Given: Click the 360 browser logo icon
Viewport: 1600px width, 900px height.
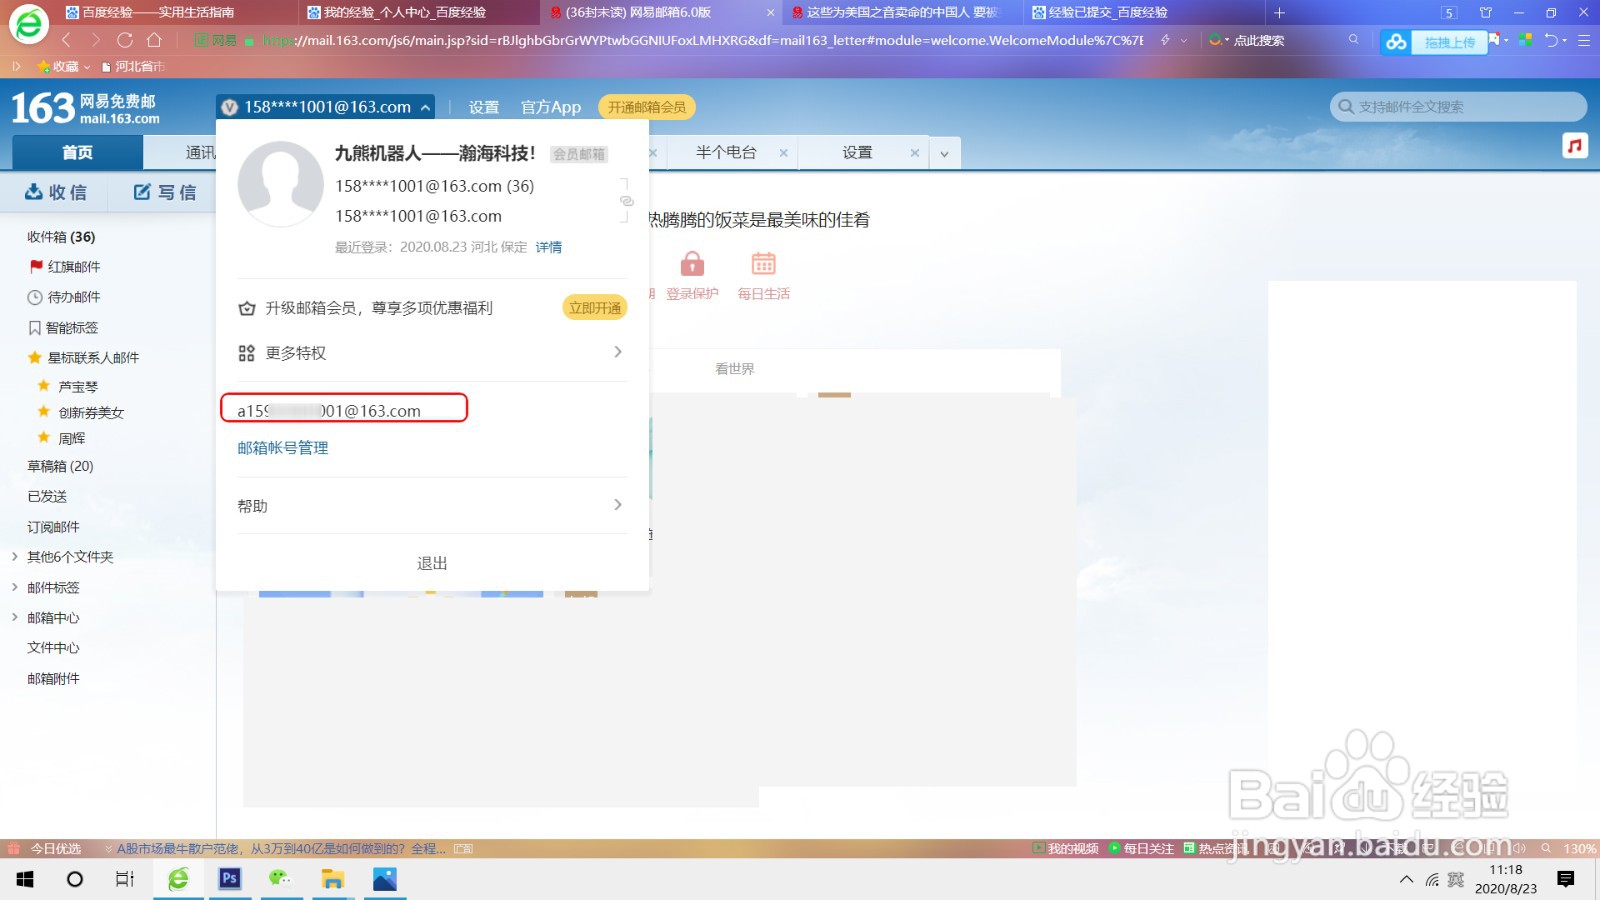Looking at the screenshot, I should (x=28, y=24).
